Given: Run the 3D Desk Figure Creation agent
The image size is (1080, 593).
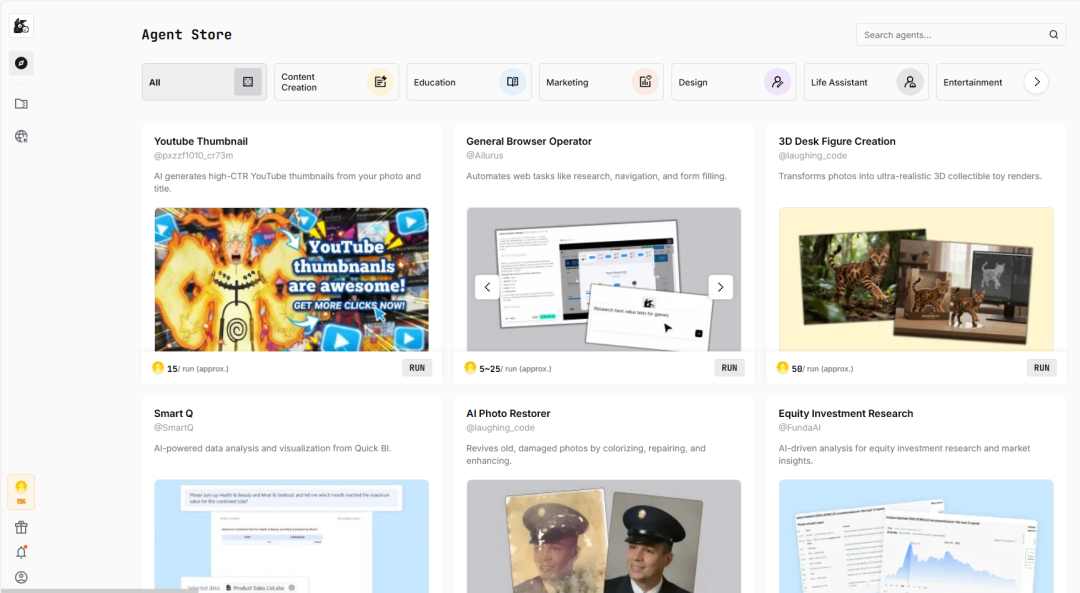Looking at the screenshot, I should [1041, 368].
